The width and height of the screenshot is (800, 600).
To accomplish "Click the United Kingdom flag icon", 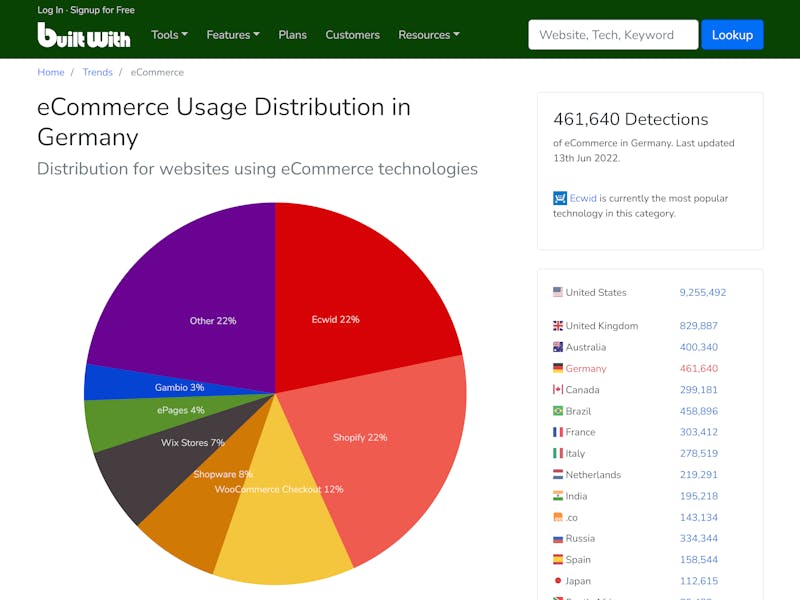I will click(558, 326).
